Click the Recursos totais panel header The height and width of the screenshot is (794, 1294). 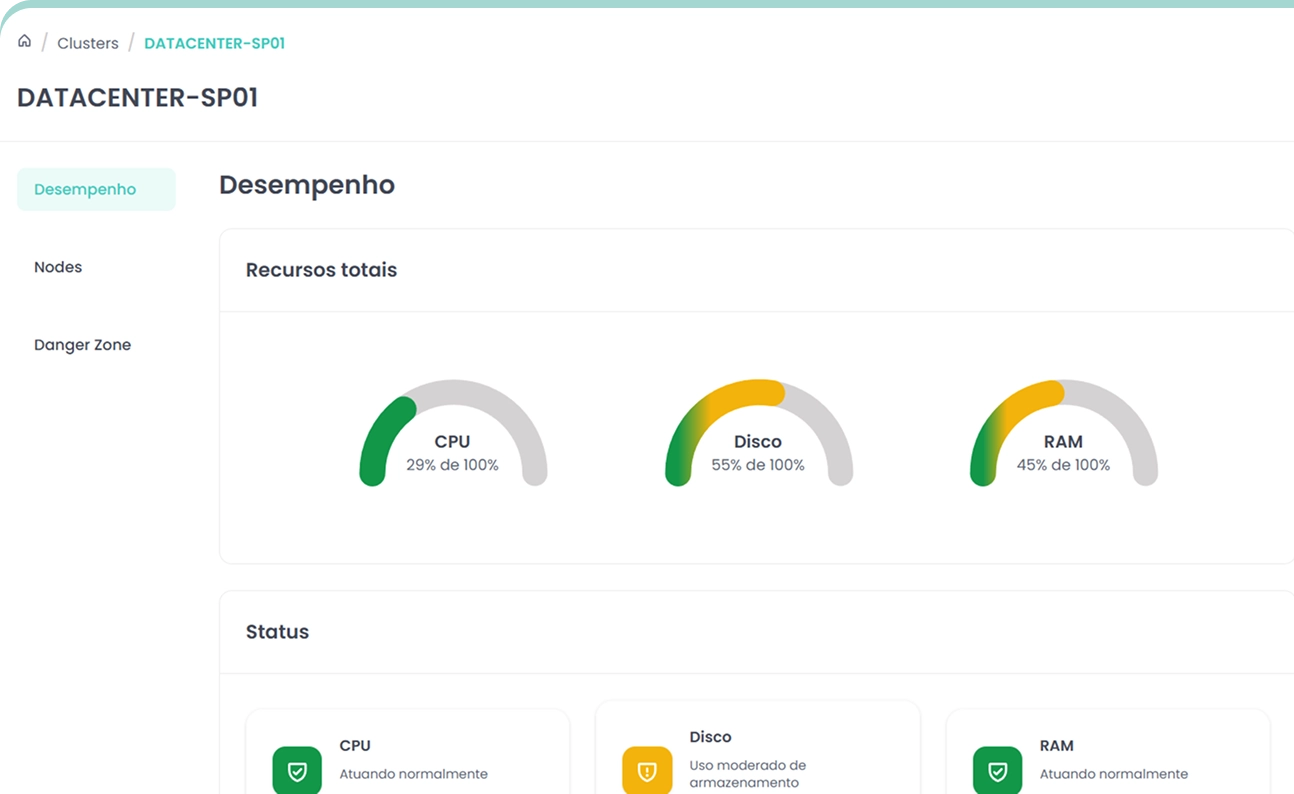(x=321, y=270)
